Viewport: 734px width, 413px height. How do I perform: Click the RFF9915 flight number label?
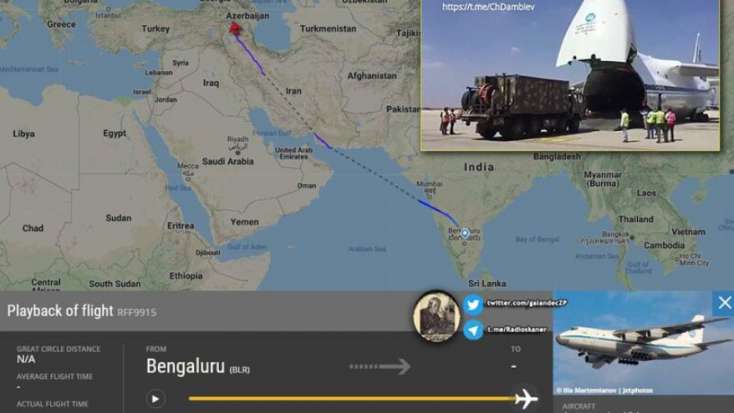(x=137, y=312)
